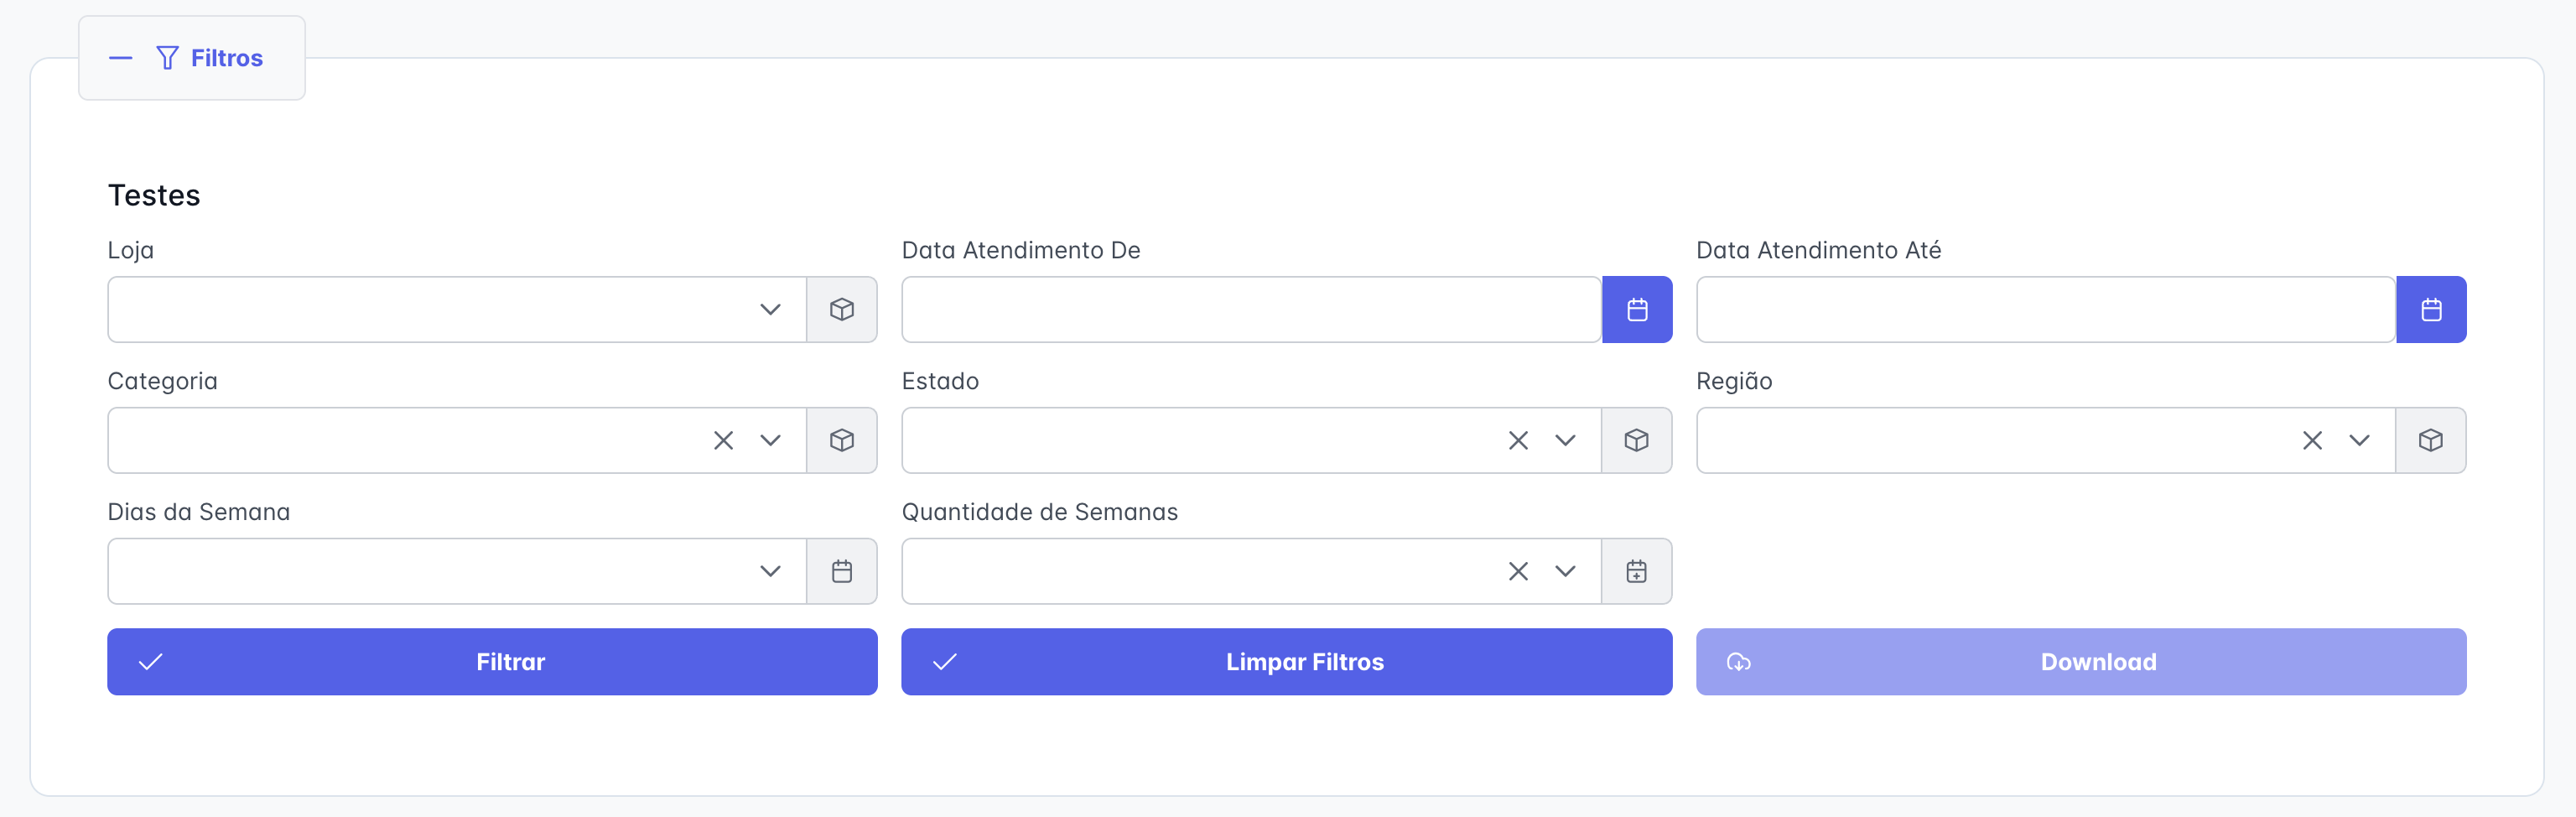Clear the Região selection with the X
The width and height of the screenshot is (2576, 817).
click(x=2312, y=441)
